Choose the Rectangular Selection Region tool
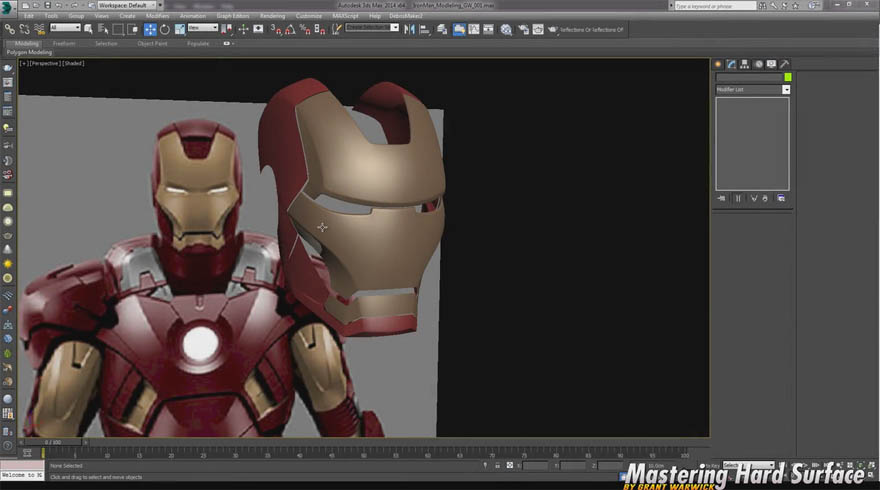This screenshot has width=880, height=490. [x=118, y=29]
